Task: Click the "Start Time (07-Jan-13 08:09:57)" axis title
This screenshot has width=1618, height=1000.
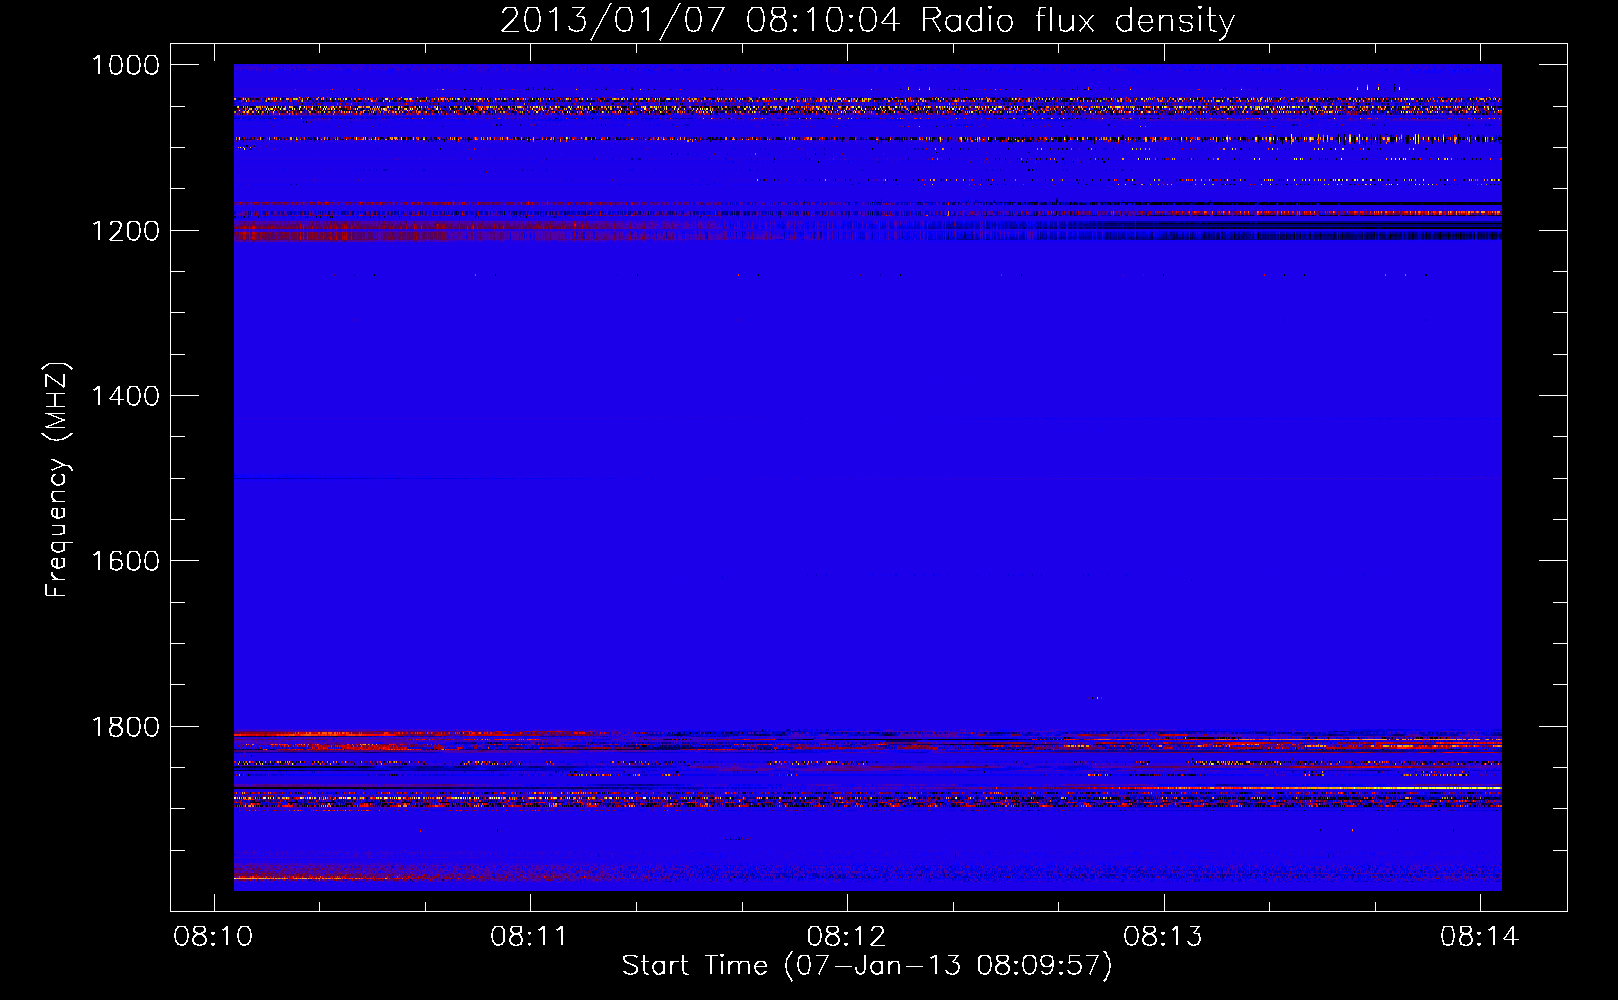Action: coord(867,966)
